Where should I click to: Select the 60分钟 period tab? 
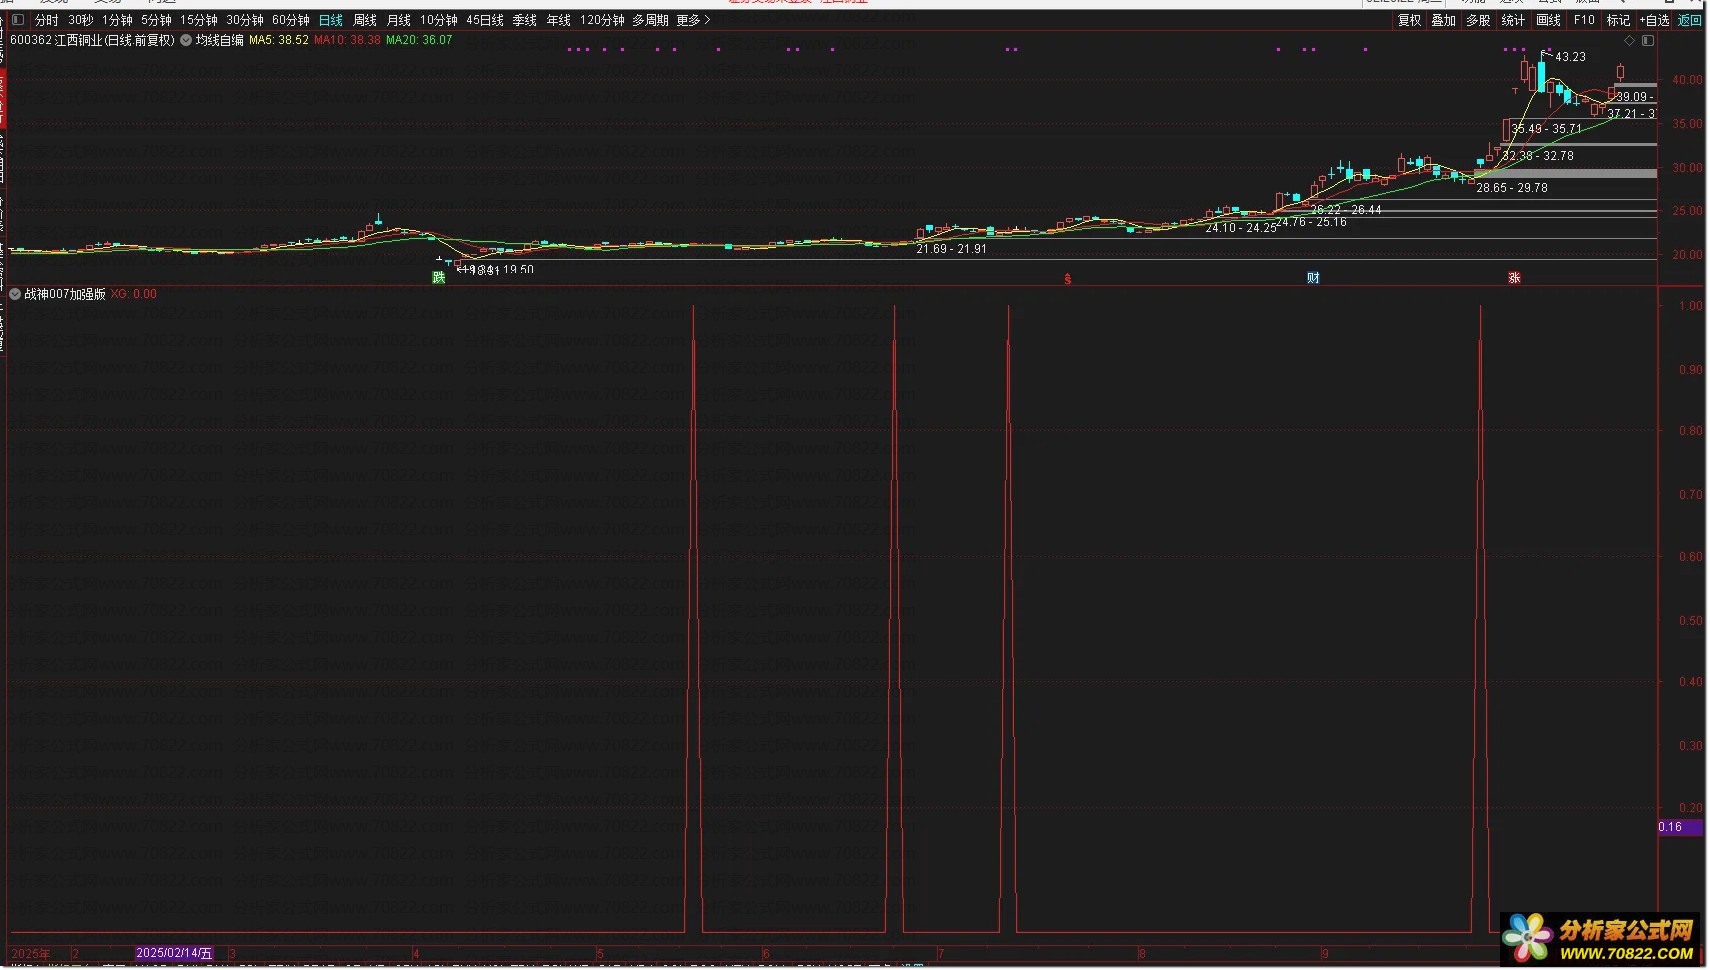pos(291,20)
